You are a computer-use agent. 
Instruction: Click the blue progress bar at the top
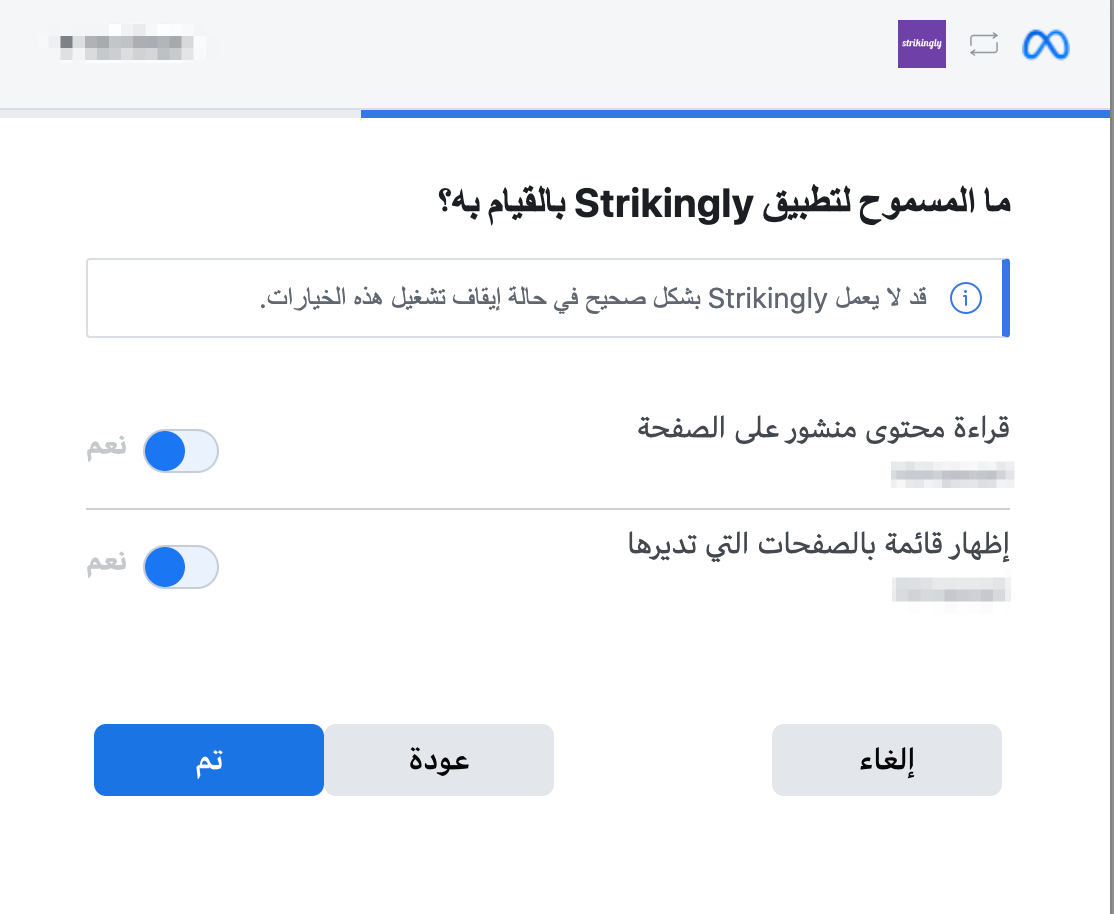click(735, 114)
